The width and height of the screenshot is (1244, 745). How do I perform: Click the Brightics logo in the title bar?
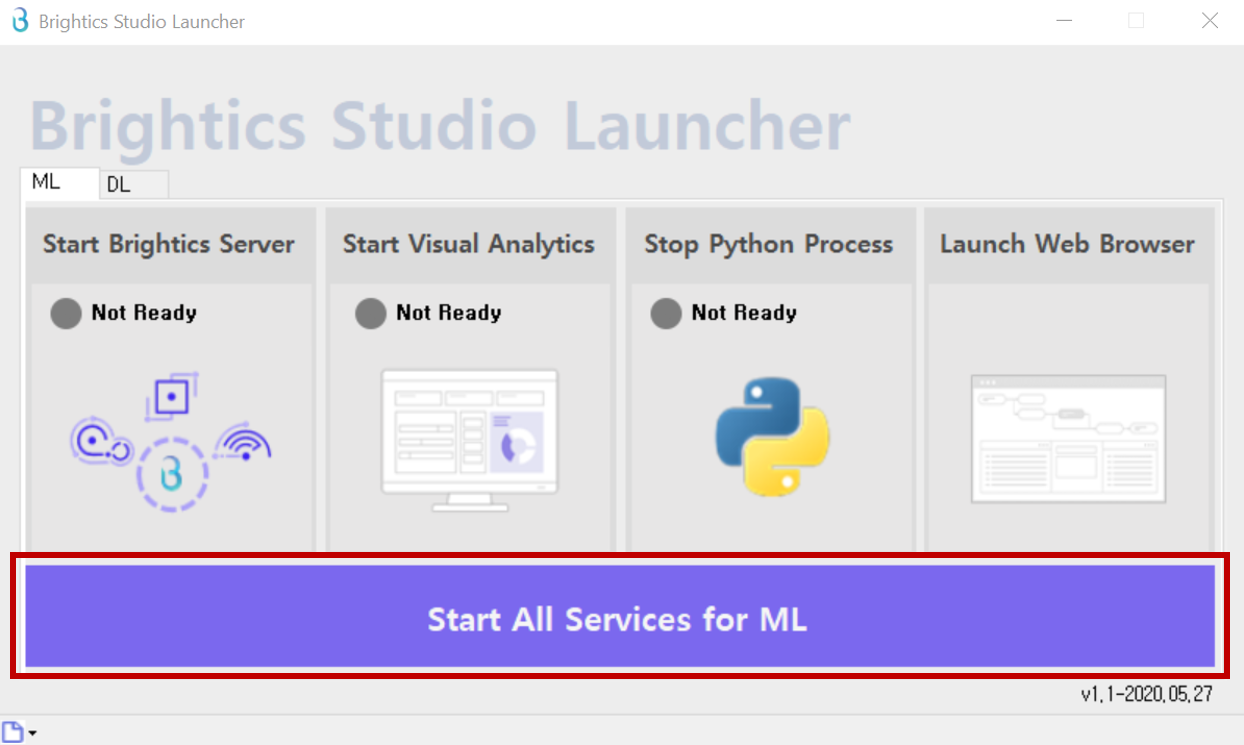click(19, 20)
